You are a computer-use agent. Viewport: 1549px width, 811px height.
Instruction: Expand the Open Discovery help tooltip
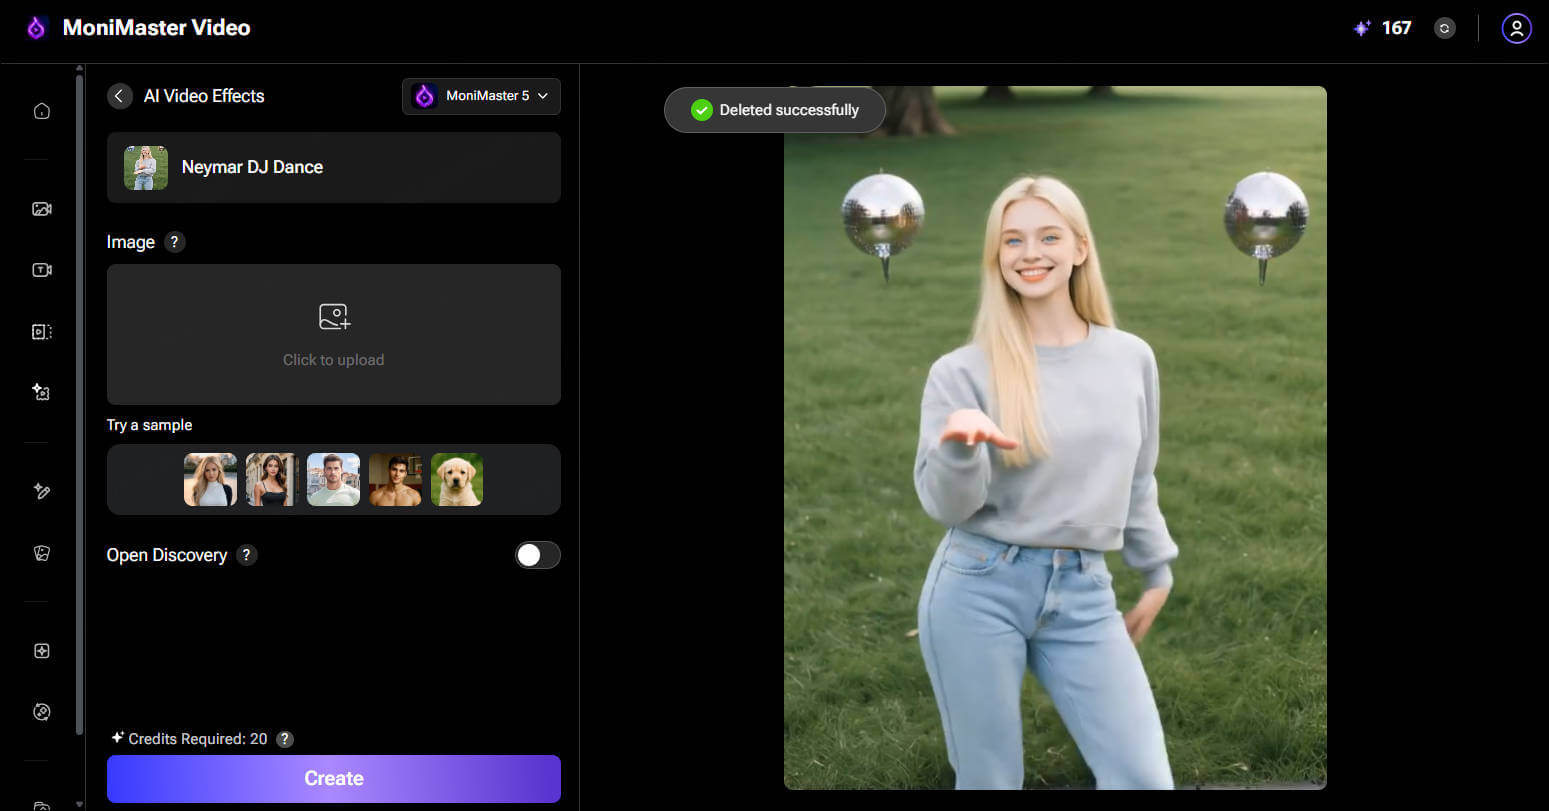point(246,555)
